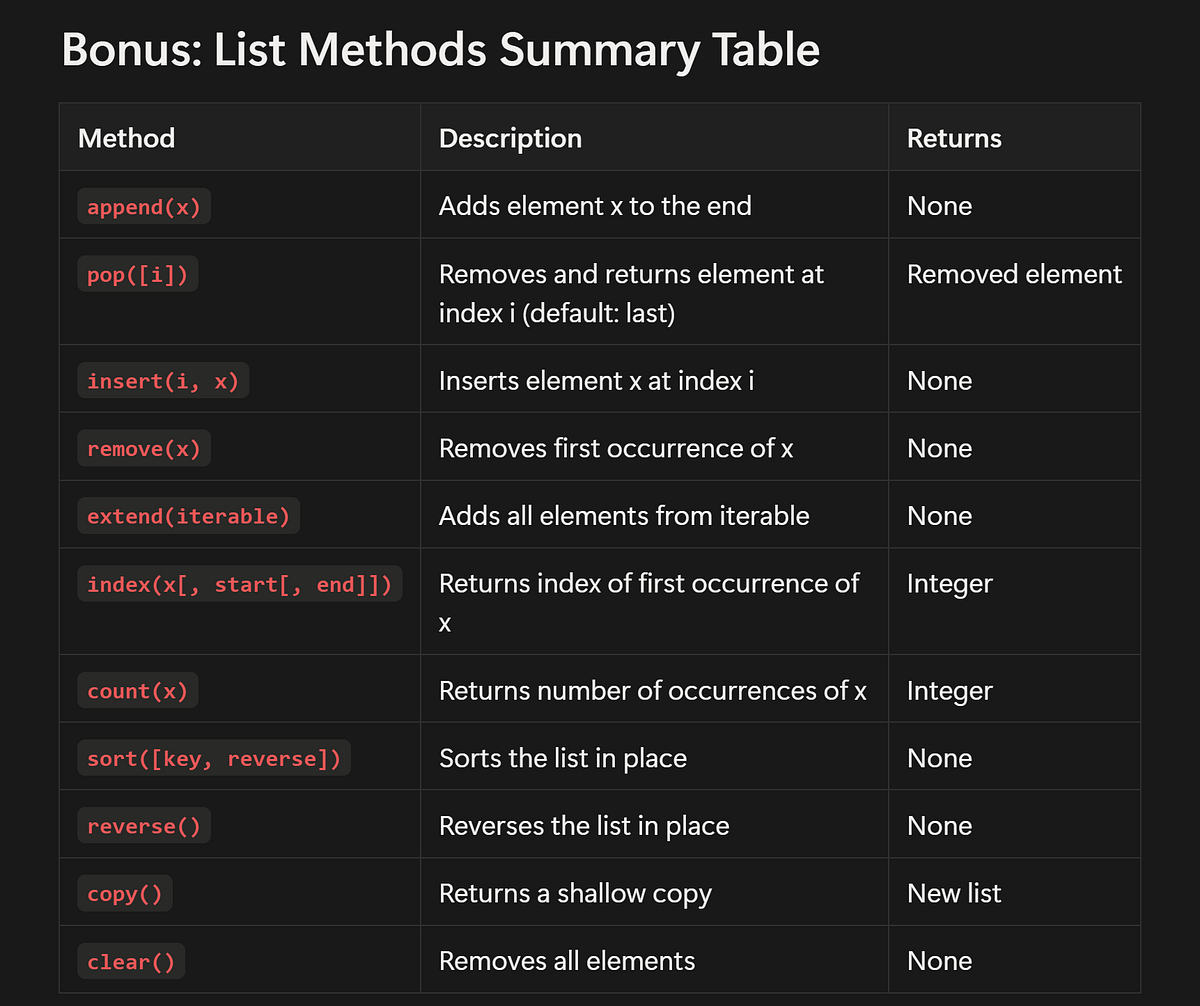Click the remove(x) method cell
Screen dimensions: 1200x1006
coord(144,449)
